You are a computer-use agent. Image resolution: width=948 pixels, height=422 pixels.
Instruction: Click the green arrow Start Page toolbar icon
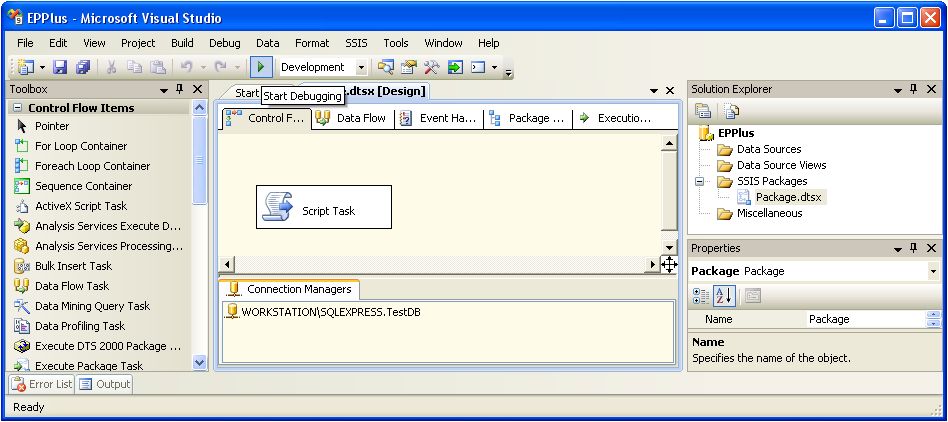(x=455, y=67)
